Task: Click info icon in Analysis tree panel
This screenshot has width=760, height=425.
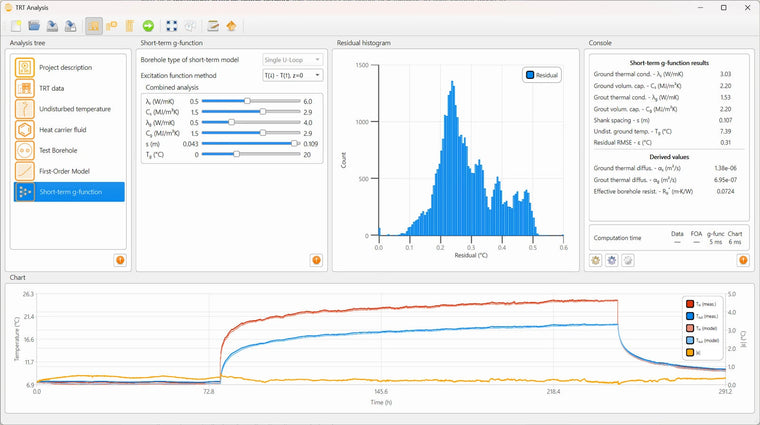Action: [x=120, y=260]
